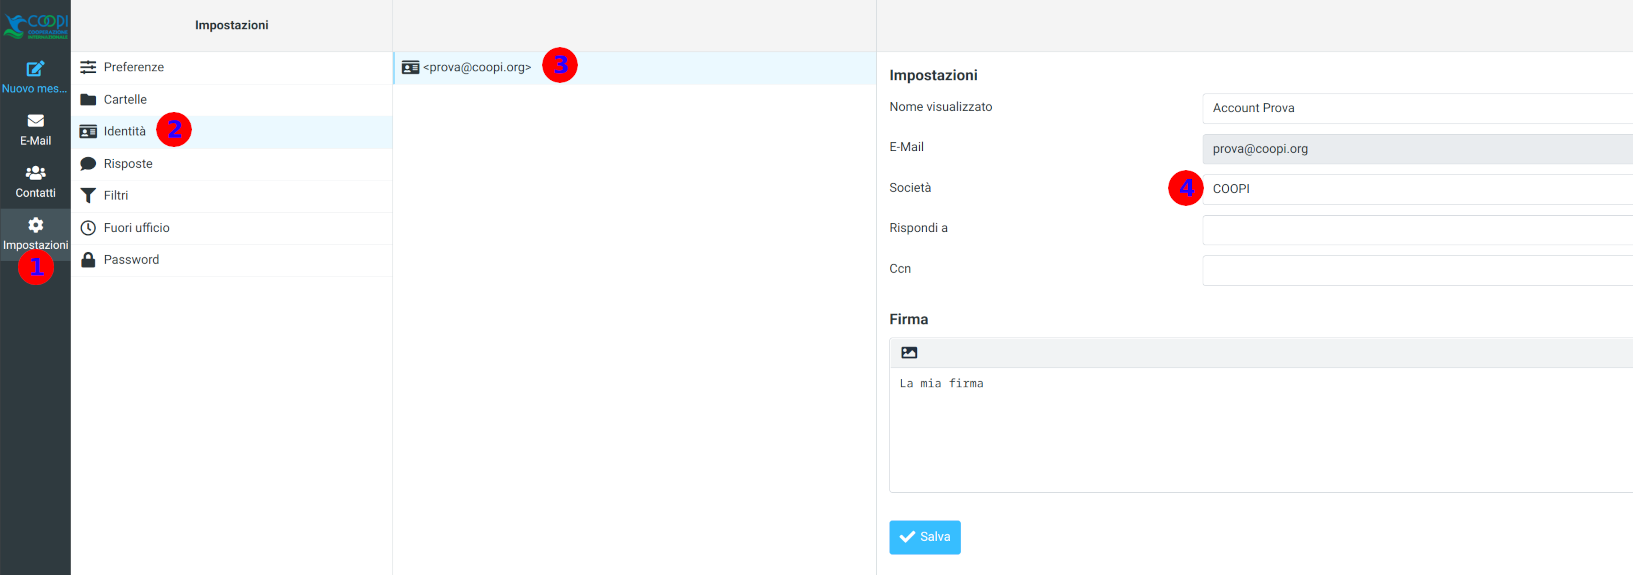Click the Rispondi a input field
The height and width of the screenshot is (575, 1633).
(x=1416, y=230)
